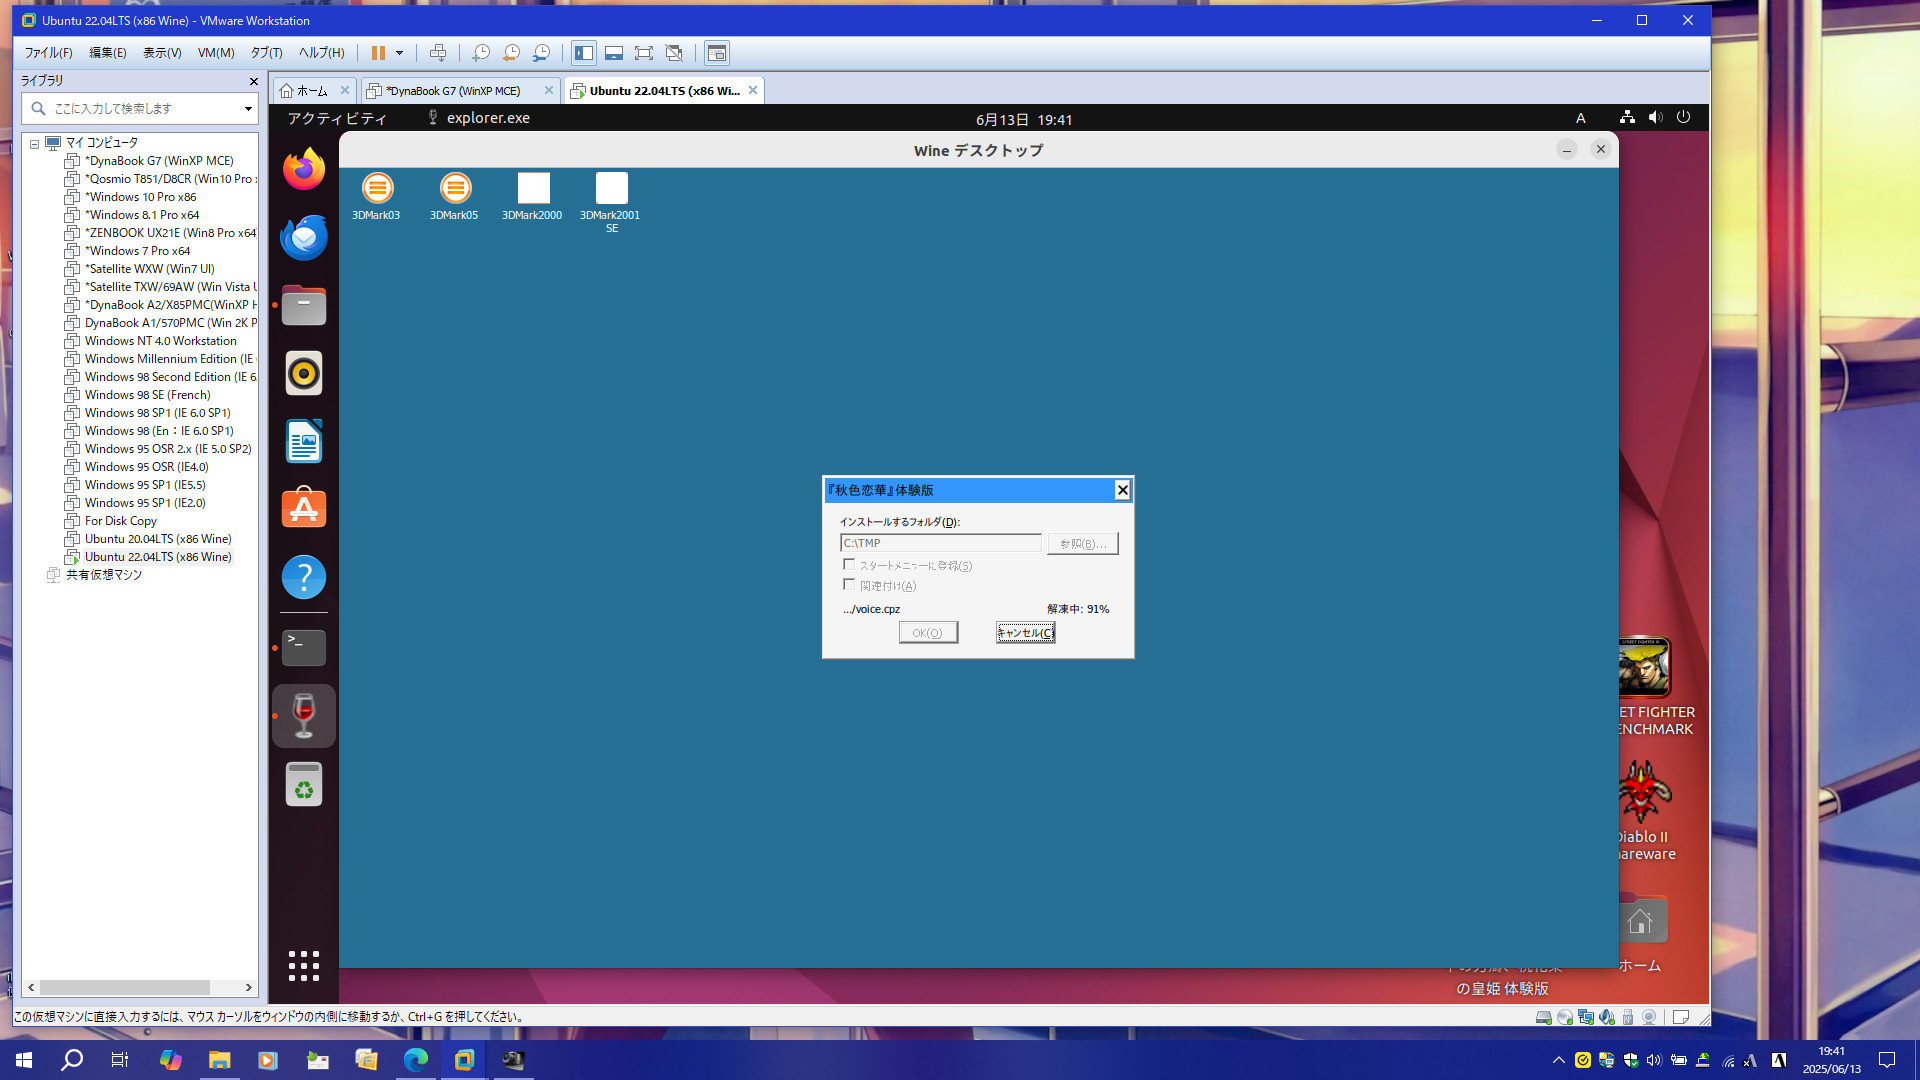Take a snapshot of this VM
Viewport: 1920px width, 1080px height.
tap(481, 53)
